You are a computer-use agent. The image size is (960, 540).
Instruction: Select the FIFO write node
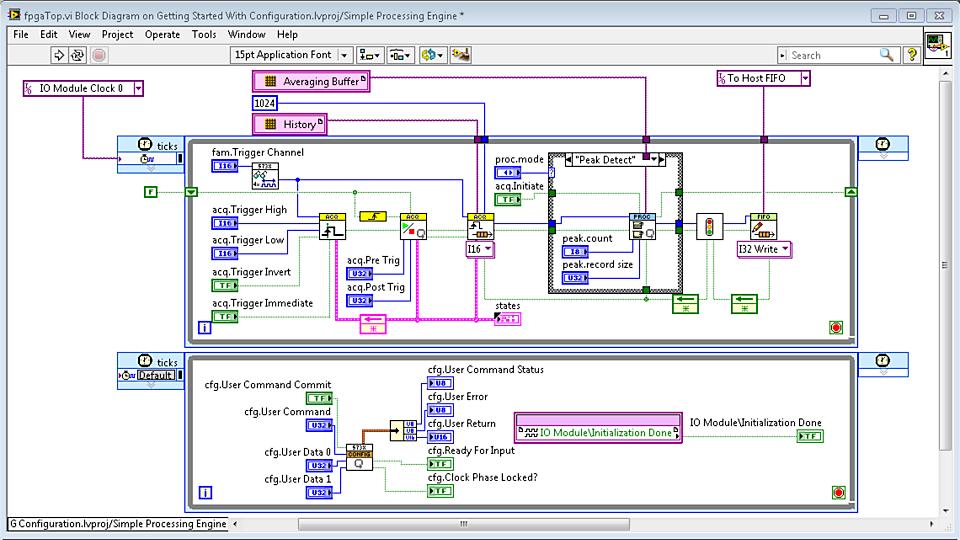click(763, 227)
